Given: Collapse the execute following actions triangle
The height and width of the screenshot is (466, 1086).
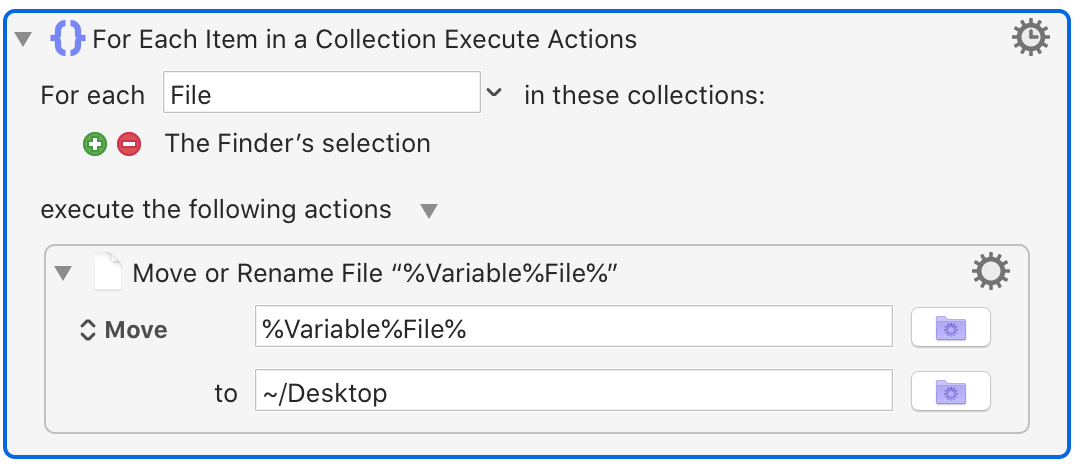Looking at the screenshot, I should 429,210.
